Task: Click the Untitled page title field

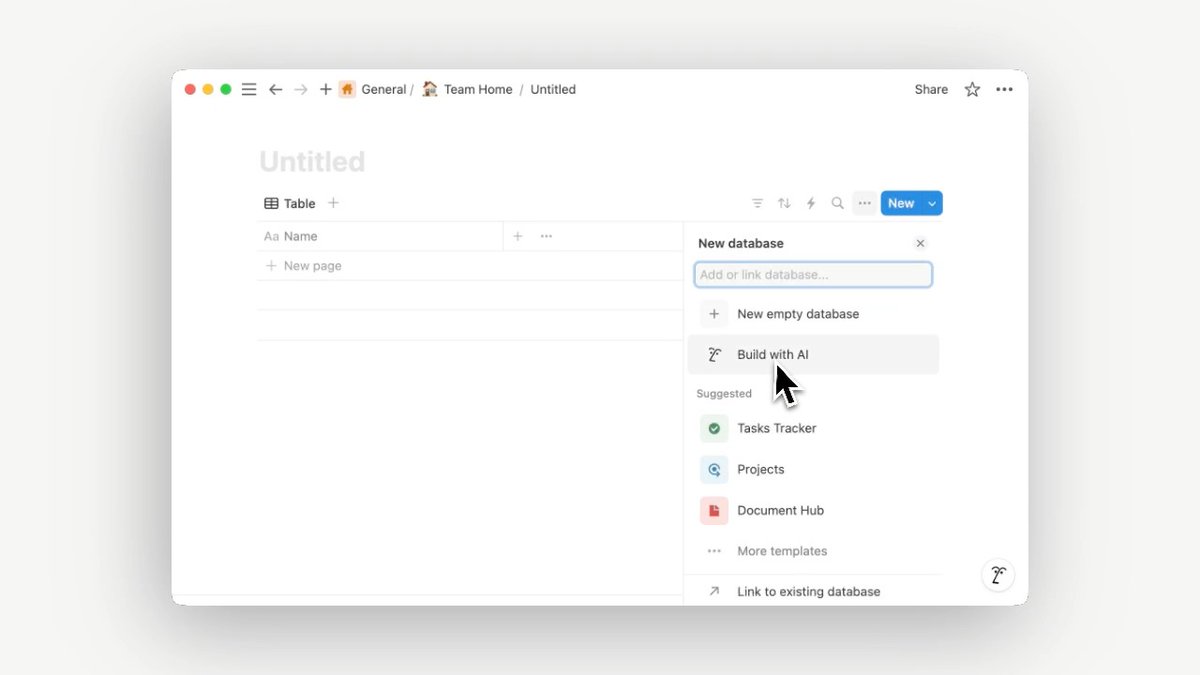Action: pos(312,162)
